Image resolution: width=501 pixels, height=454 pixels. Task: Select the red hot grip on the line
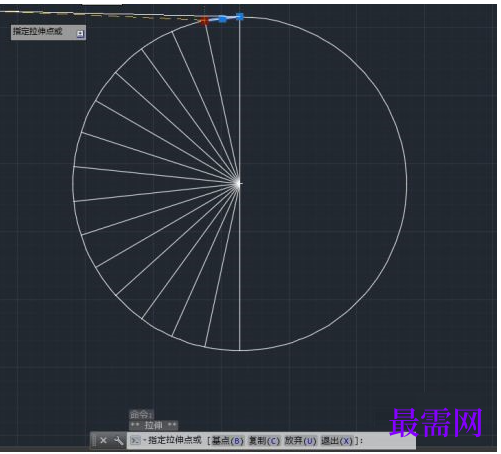[204, 21]
